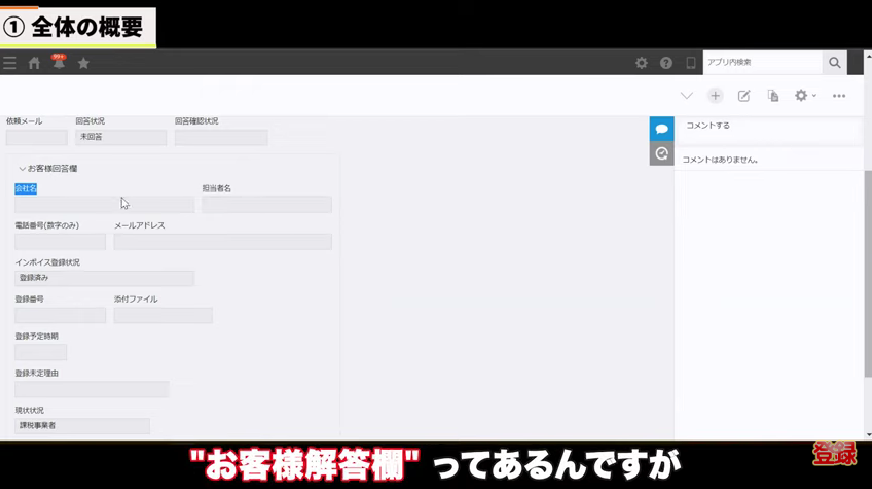
Task: Edit the record with pencil icon
Action: pyautogui.click(x=744, y=96)
